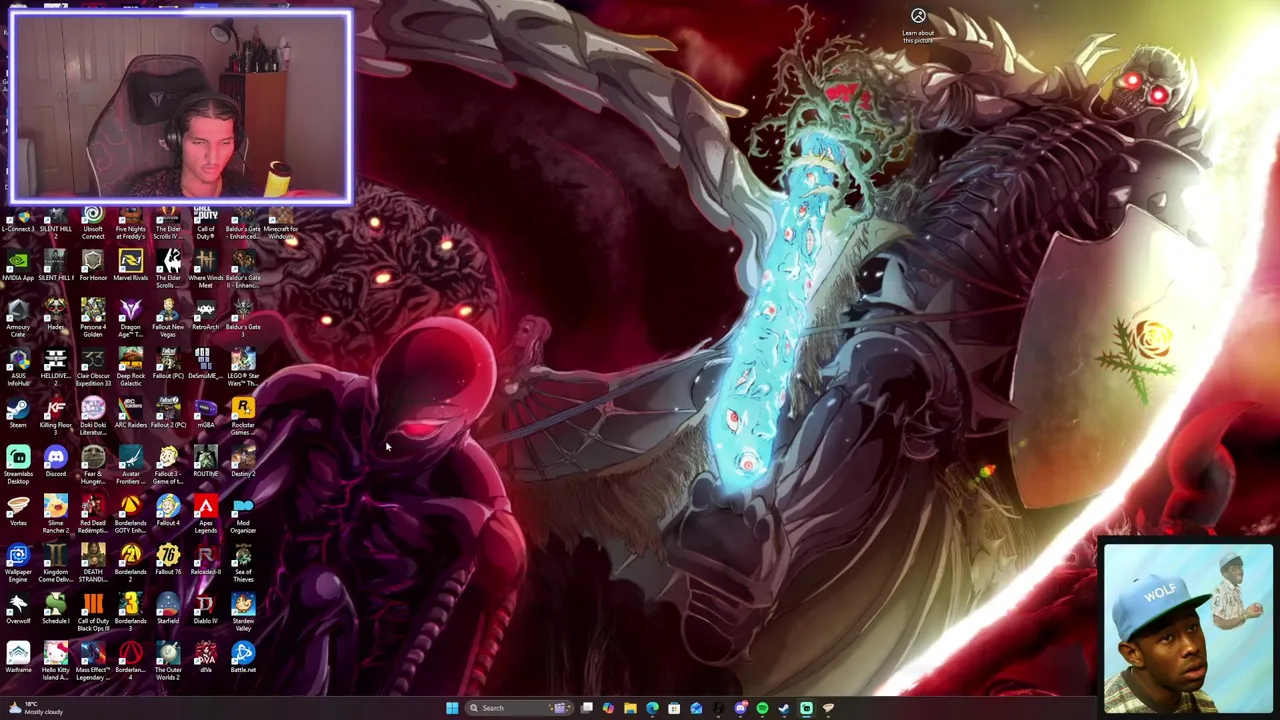Click the weather widget on the taskbar

point(35,708)
